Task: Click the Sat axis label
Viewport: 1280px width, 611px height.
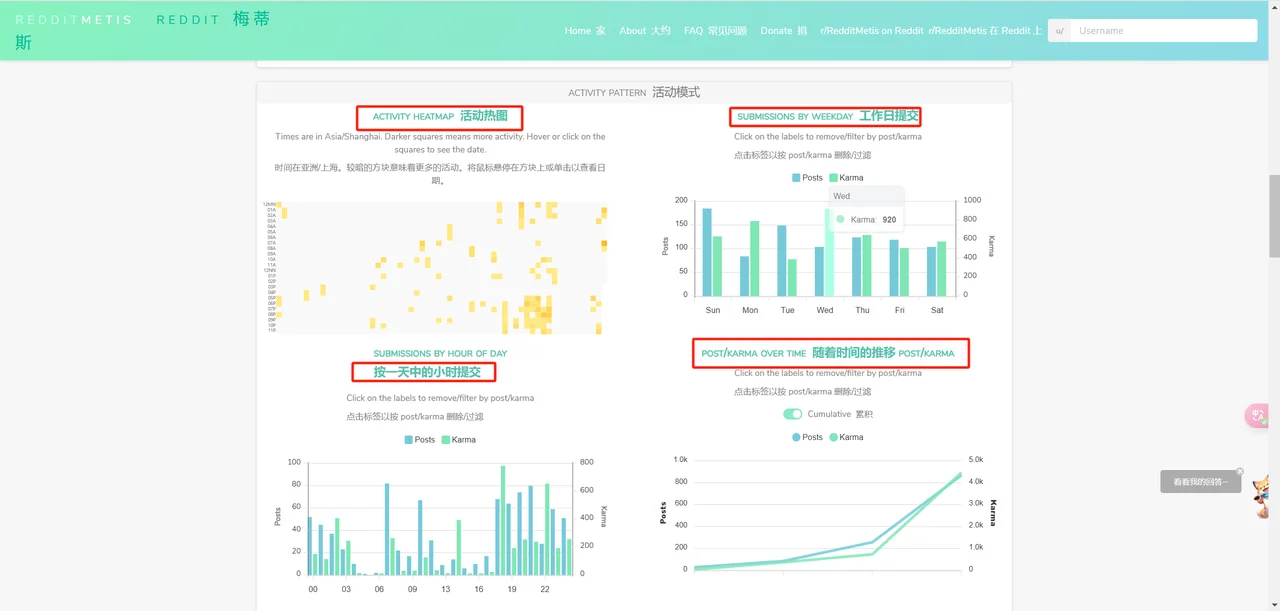Action: coord(937,310)
